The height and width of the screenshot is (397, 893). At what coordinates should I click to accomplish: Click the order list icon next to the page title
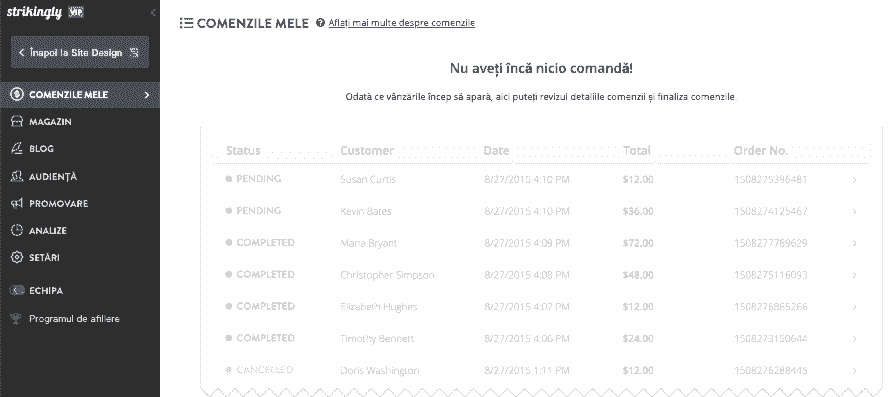186,23
